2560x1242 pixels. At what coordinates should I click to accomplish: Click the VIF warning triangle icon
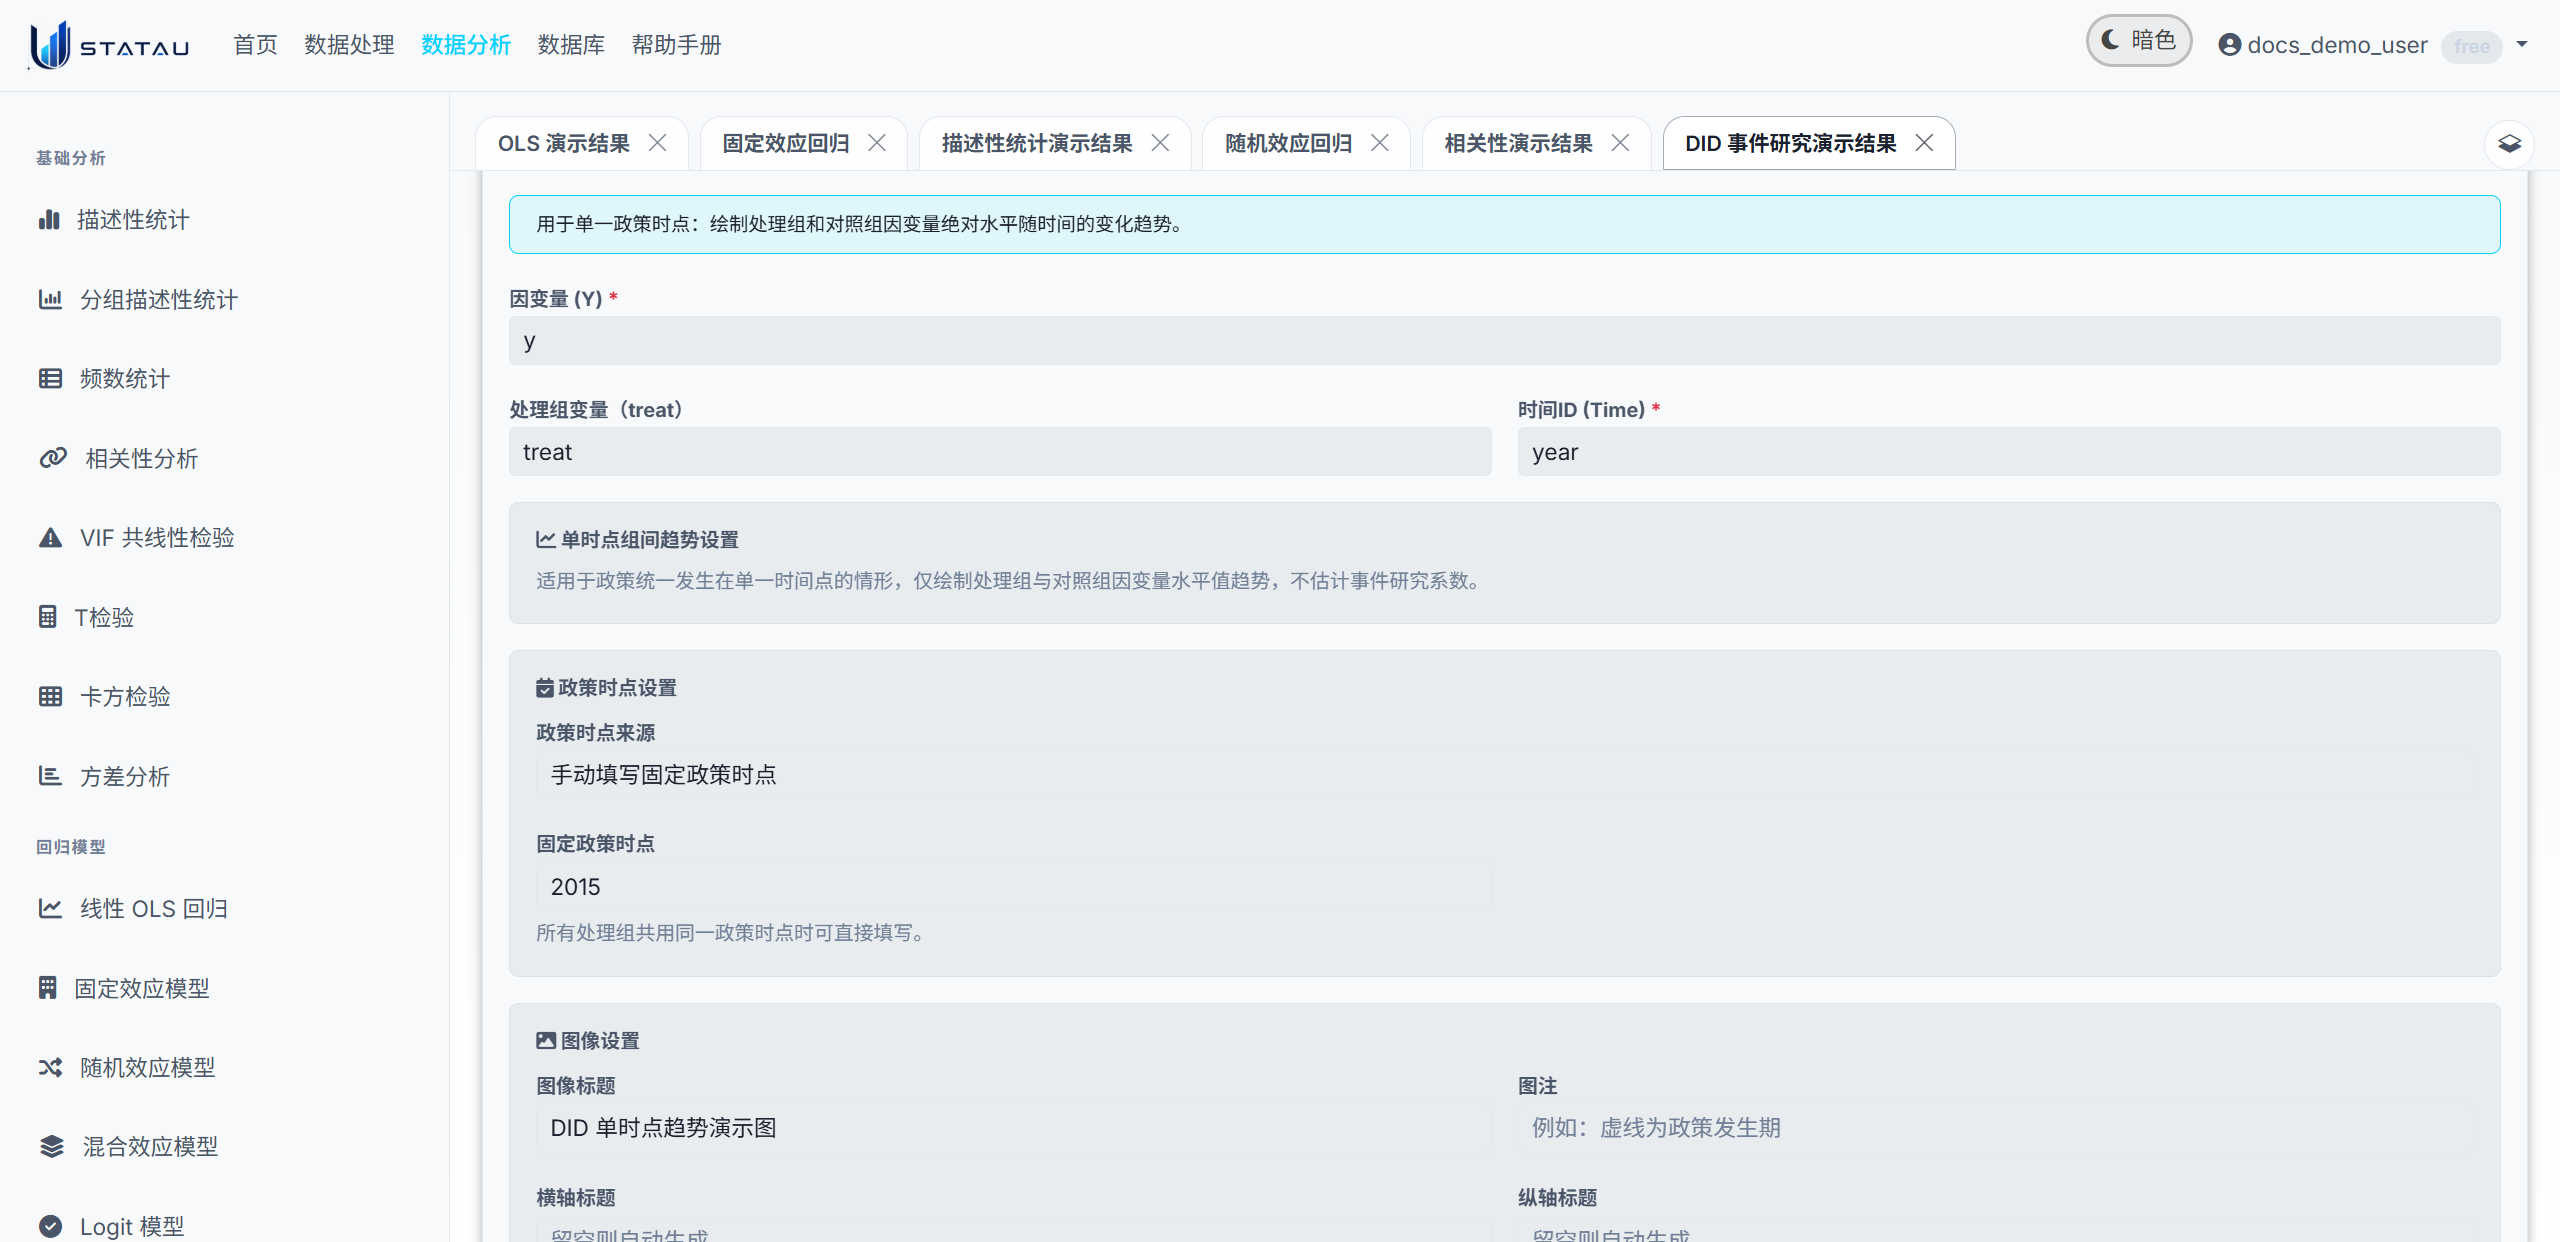pos(50,537)
